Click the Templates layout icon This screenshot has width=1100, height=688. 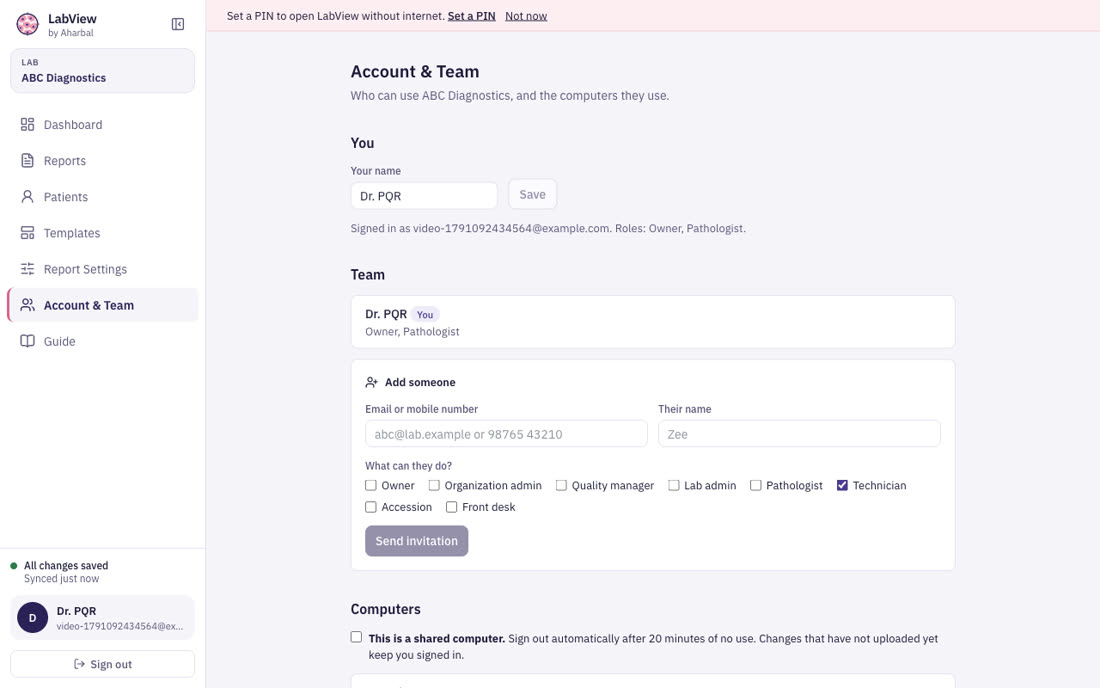pos(27,233)
